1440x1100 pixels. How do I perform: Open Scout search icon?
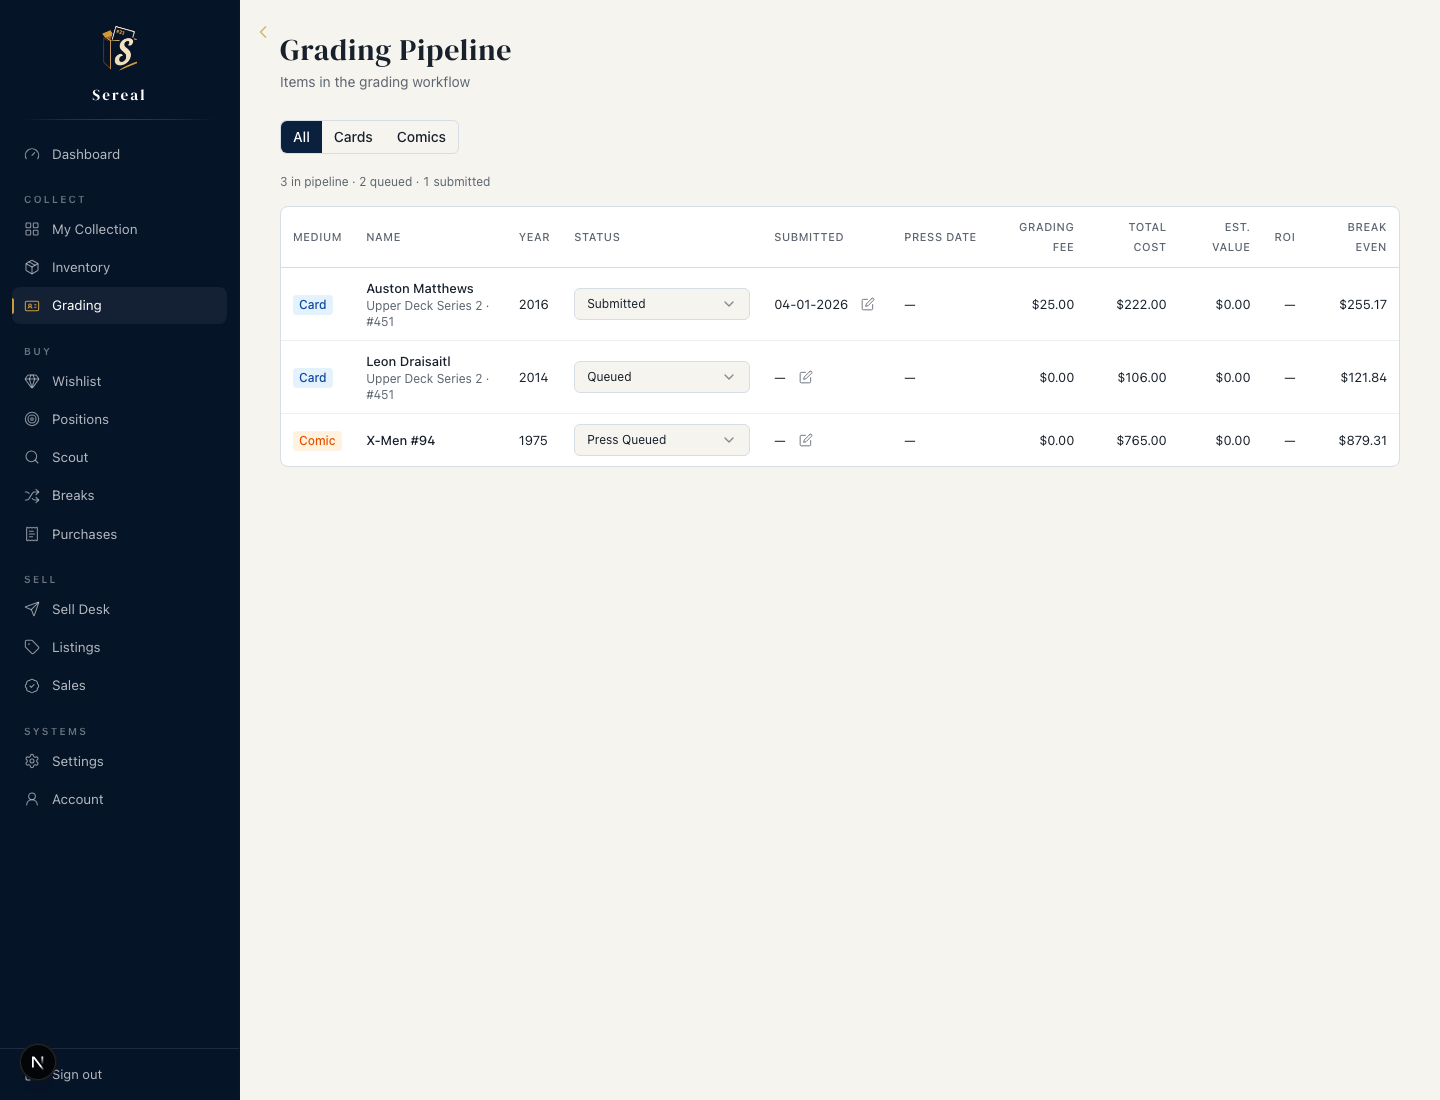pos(32,457)
